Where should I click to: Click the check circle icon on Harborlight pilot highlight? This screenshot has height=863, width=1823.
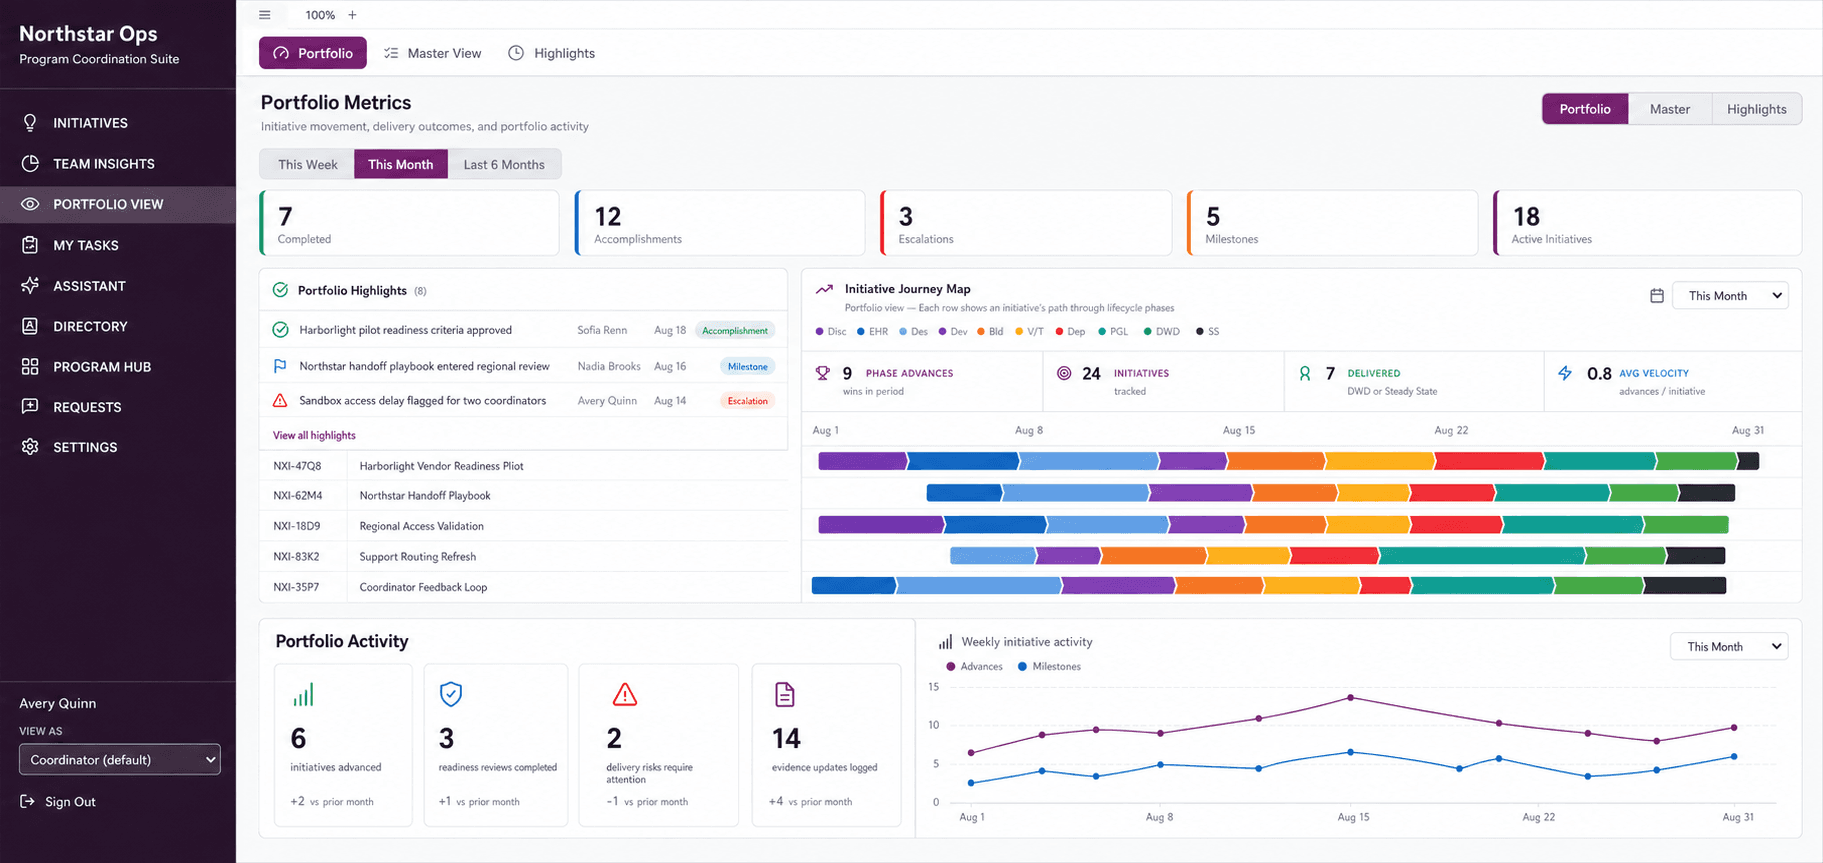280,329
